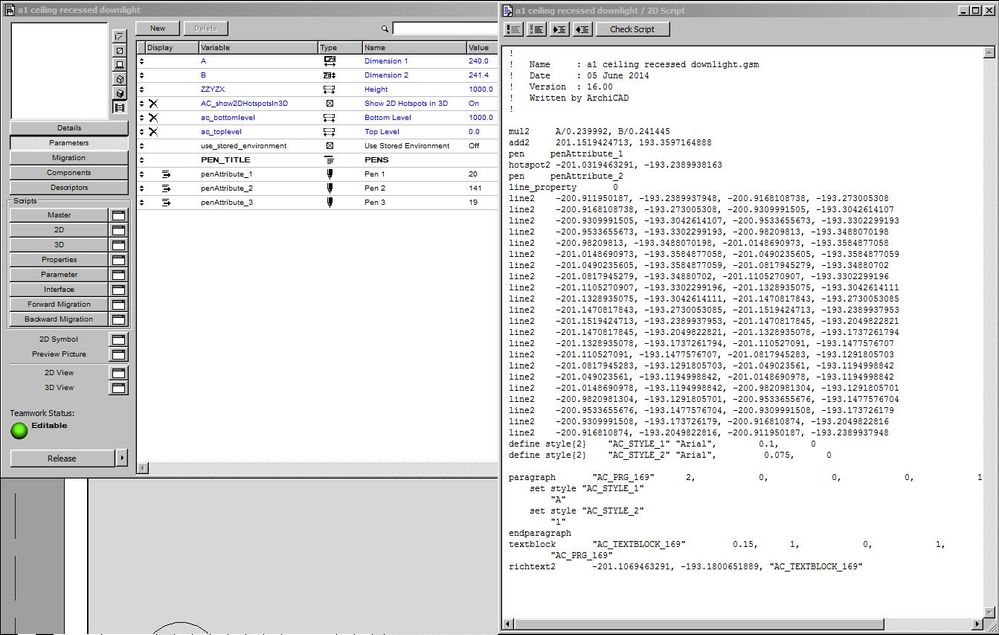Open the Parameter script
The image size is (999, 635).
59,275
